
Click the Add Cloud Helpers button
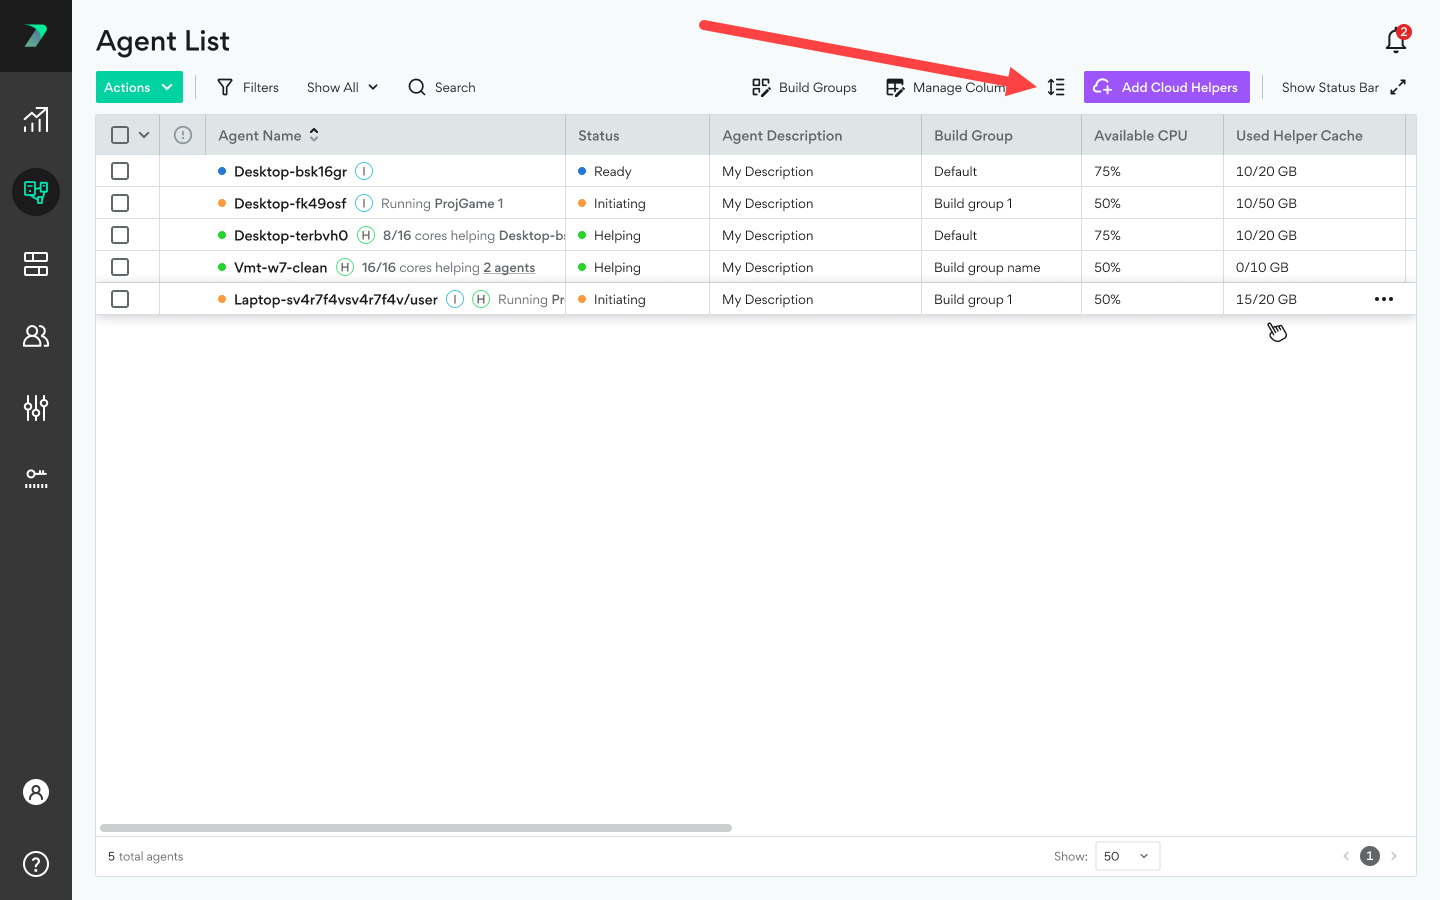click(x=1167, y=87)
